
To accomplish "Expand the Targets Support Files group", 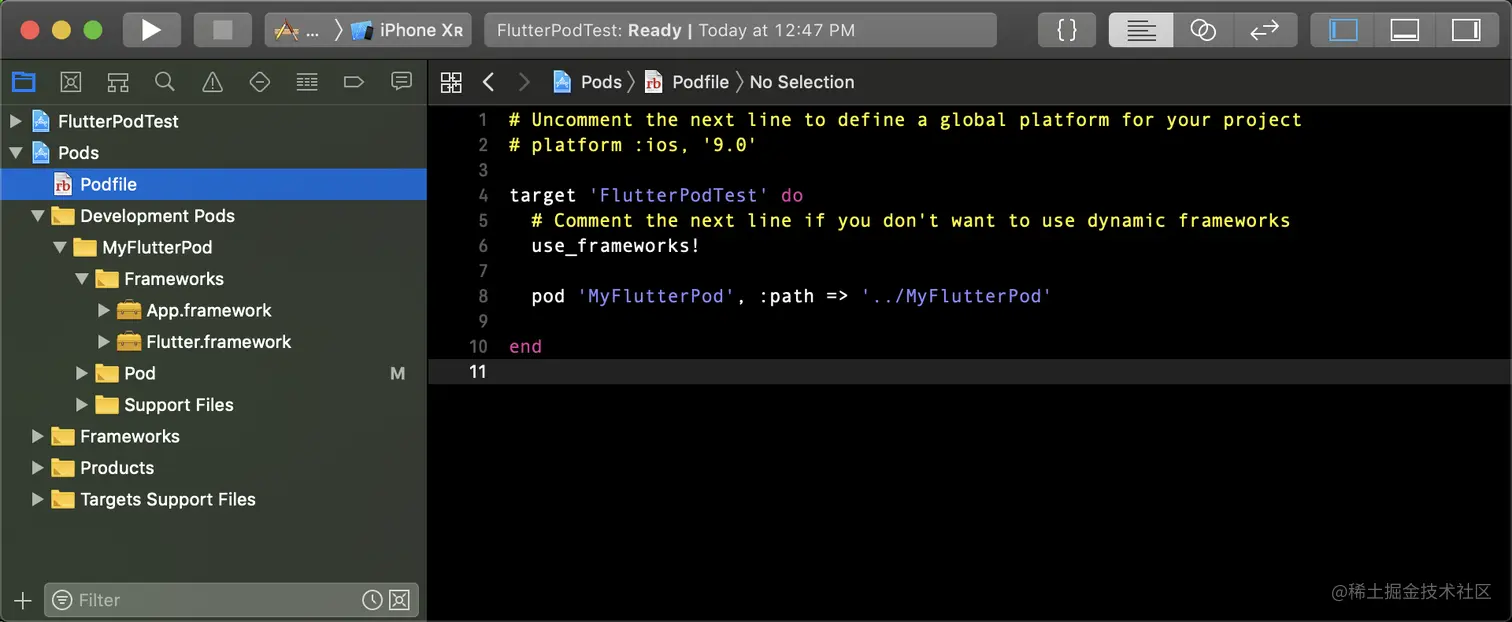I will 38,499.
